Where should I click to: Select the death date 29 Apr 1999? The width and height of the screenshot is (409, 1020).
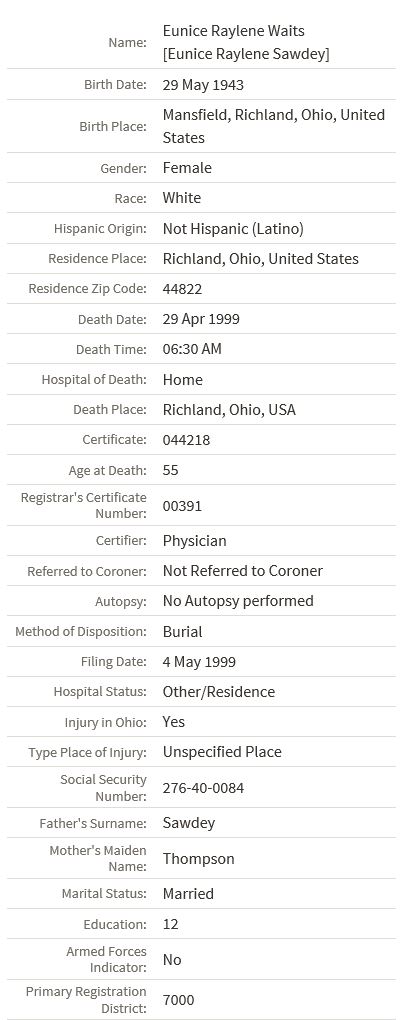pos(201,319)
